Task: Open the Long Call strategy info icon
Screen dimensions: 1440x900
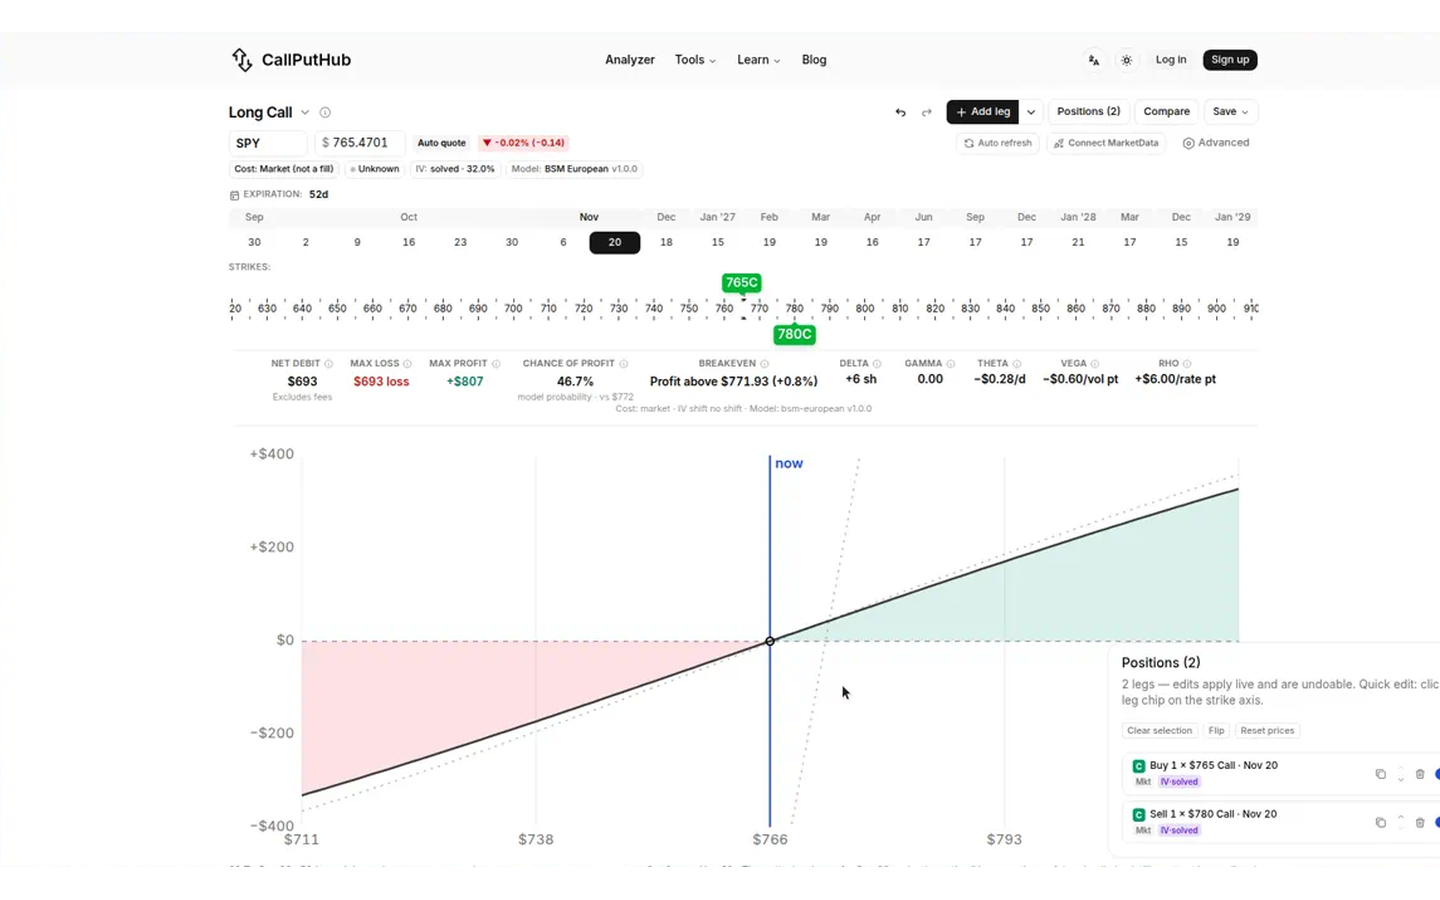Action: [x=325, y=112]
